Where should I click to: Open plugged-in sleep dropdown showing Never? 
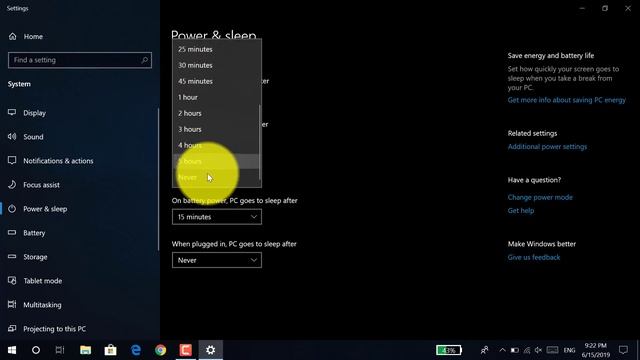pyautogui.click(x=217, y=260)
